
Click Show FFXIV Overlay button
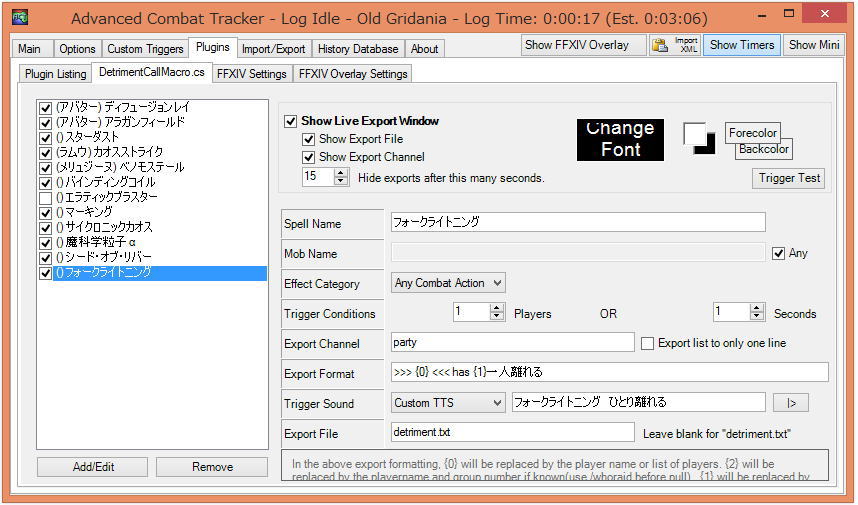point(584,45)
